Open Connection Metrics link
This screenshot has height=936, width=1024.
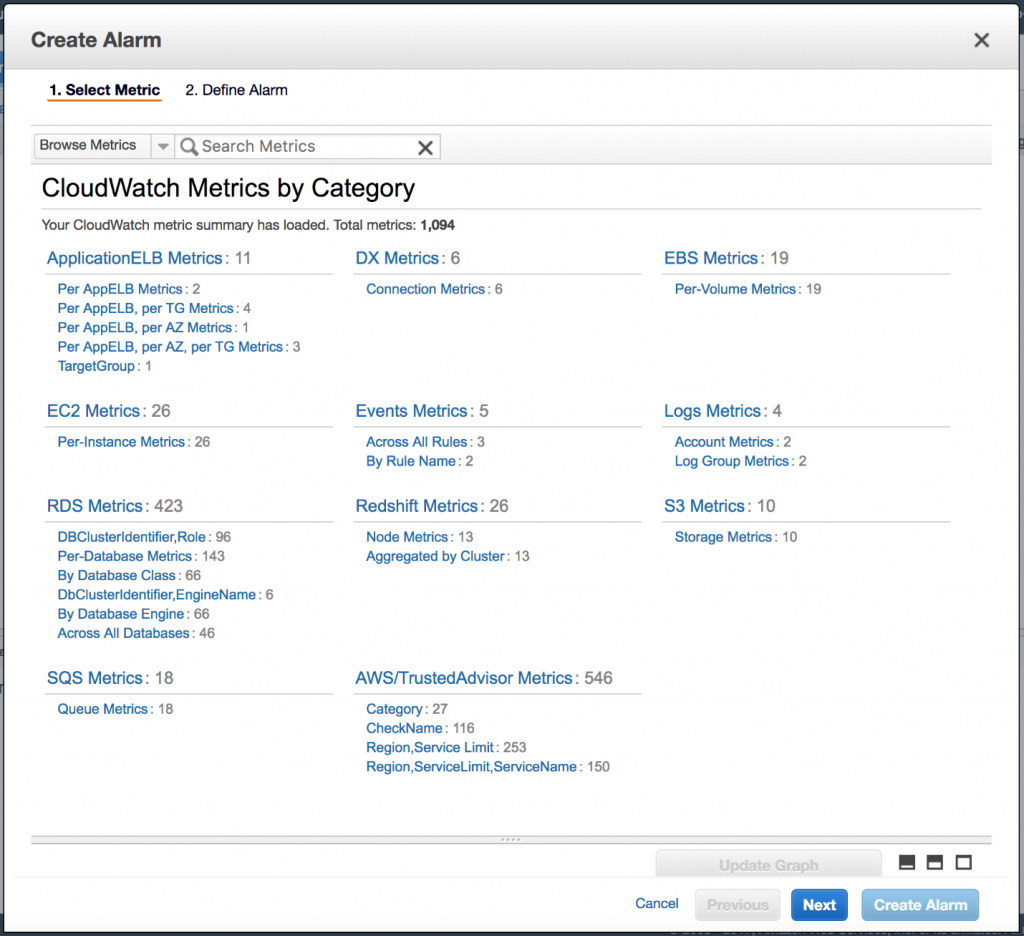click(x=425, y=289)
